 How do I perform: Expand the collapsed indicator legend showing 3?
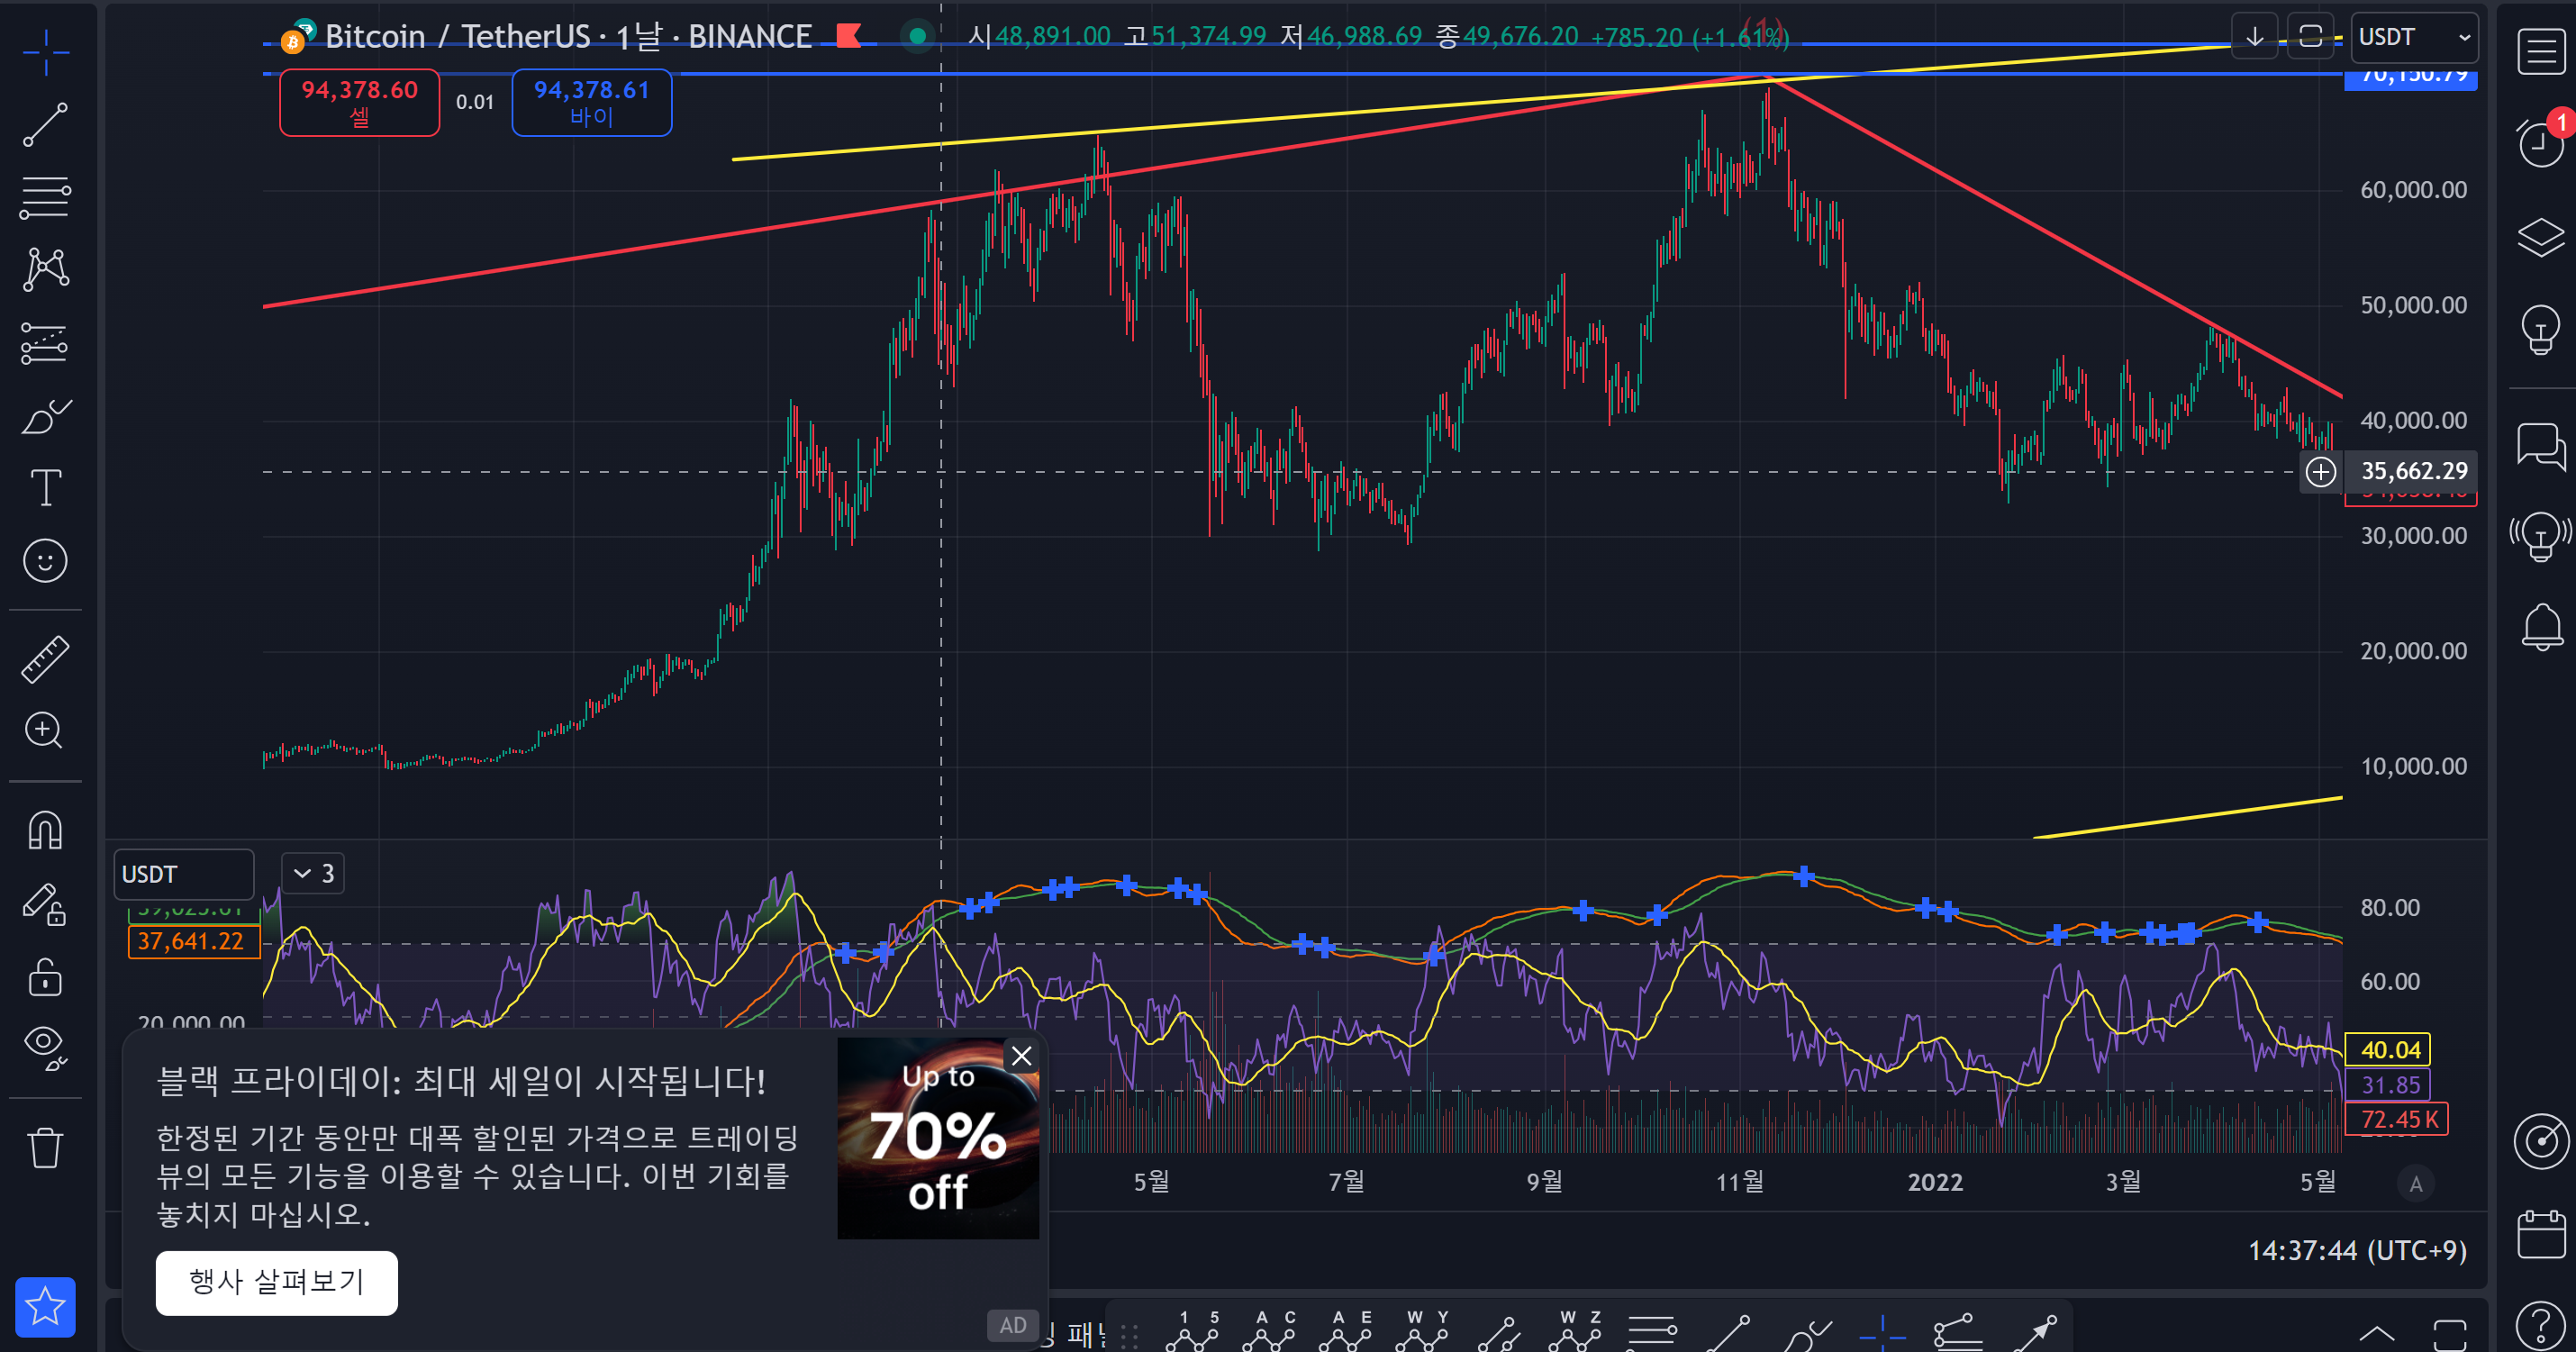(x=313, y=874)
